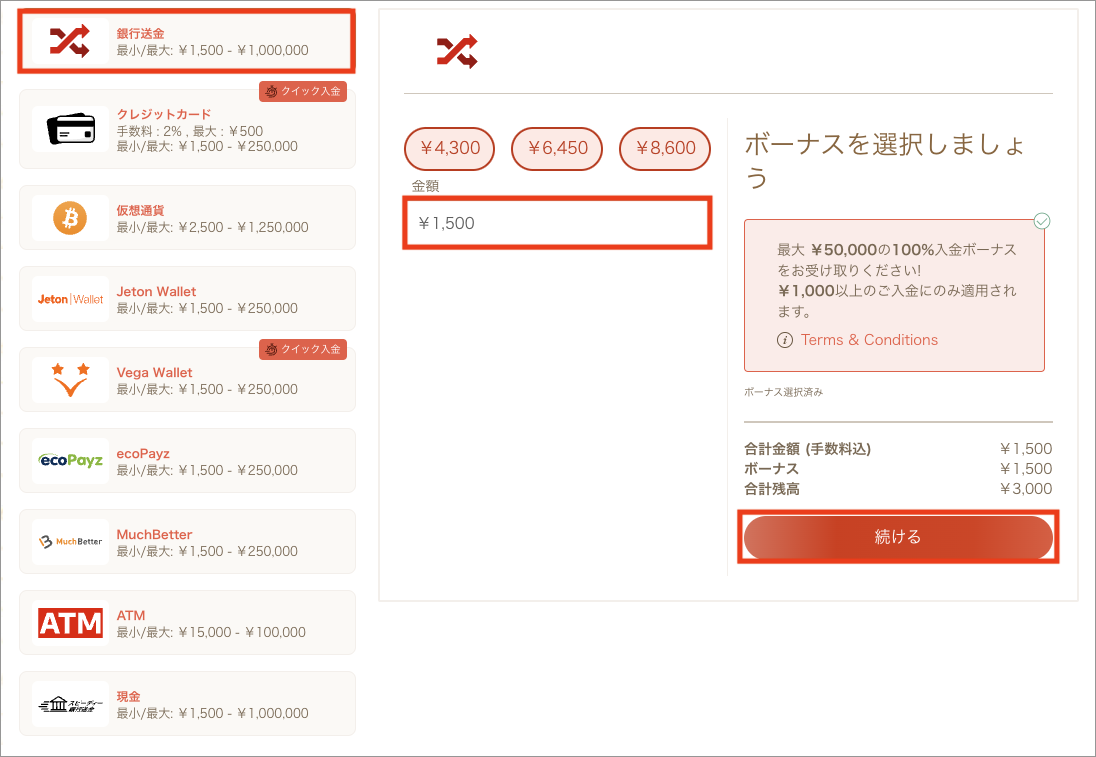Screen dimensions: 1096x757
Task: Click the info icon beside Terms & Conditions
Action: pyautogui.click(x=785, y=340)
